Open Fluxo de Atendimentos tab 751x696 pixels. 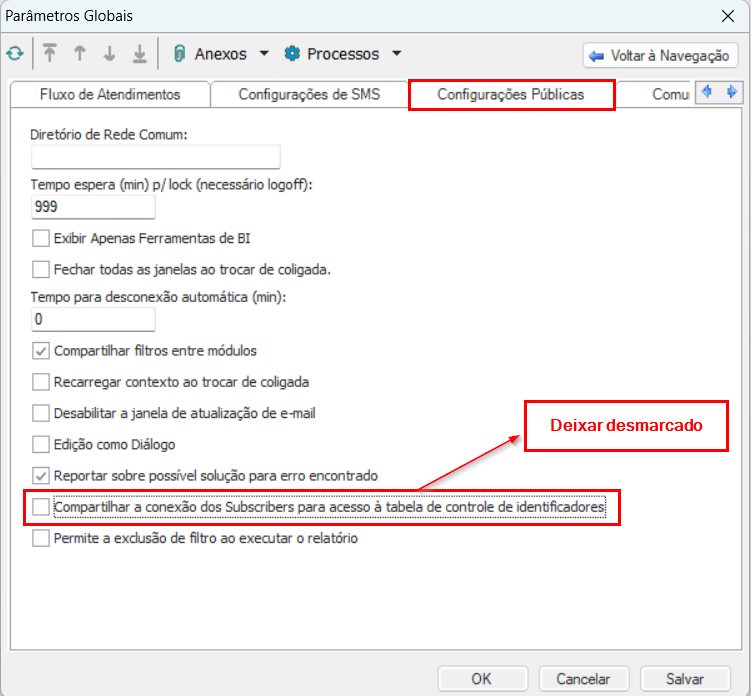pyautogui.click(x=110, y=94)
